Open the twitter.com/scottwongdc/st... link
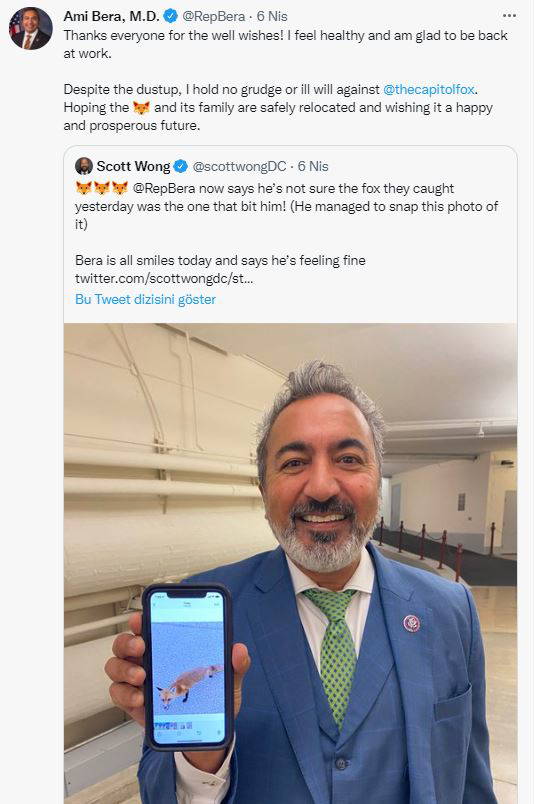This screenshot has width=536, height=804. click(164, 278)
